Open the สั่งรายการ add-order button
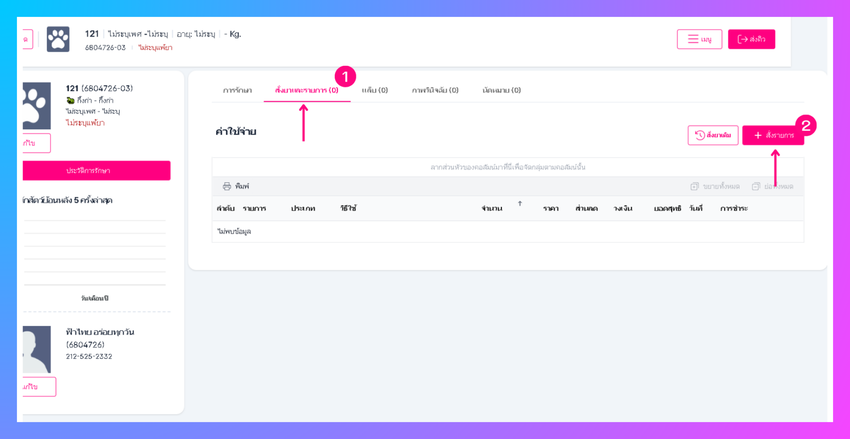Viewport: 850px width, 439px height. [x=773, y=135]
